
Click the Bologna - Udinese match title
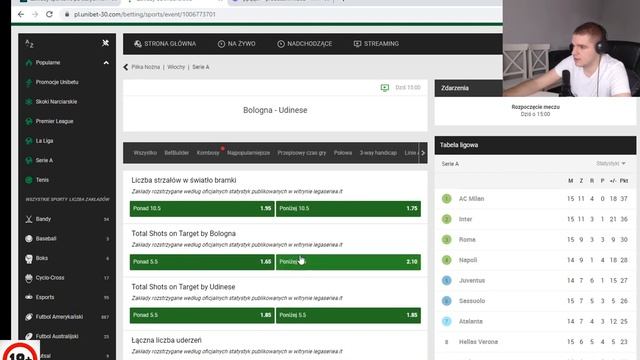(x=275, y=110)
